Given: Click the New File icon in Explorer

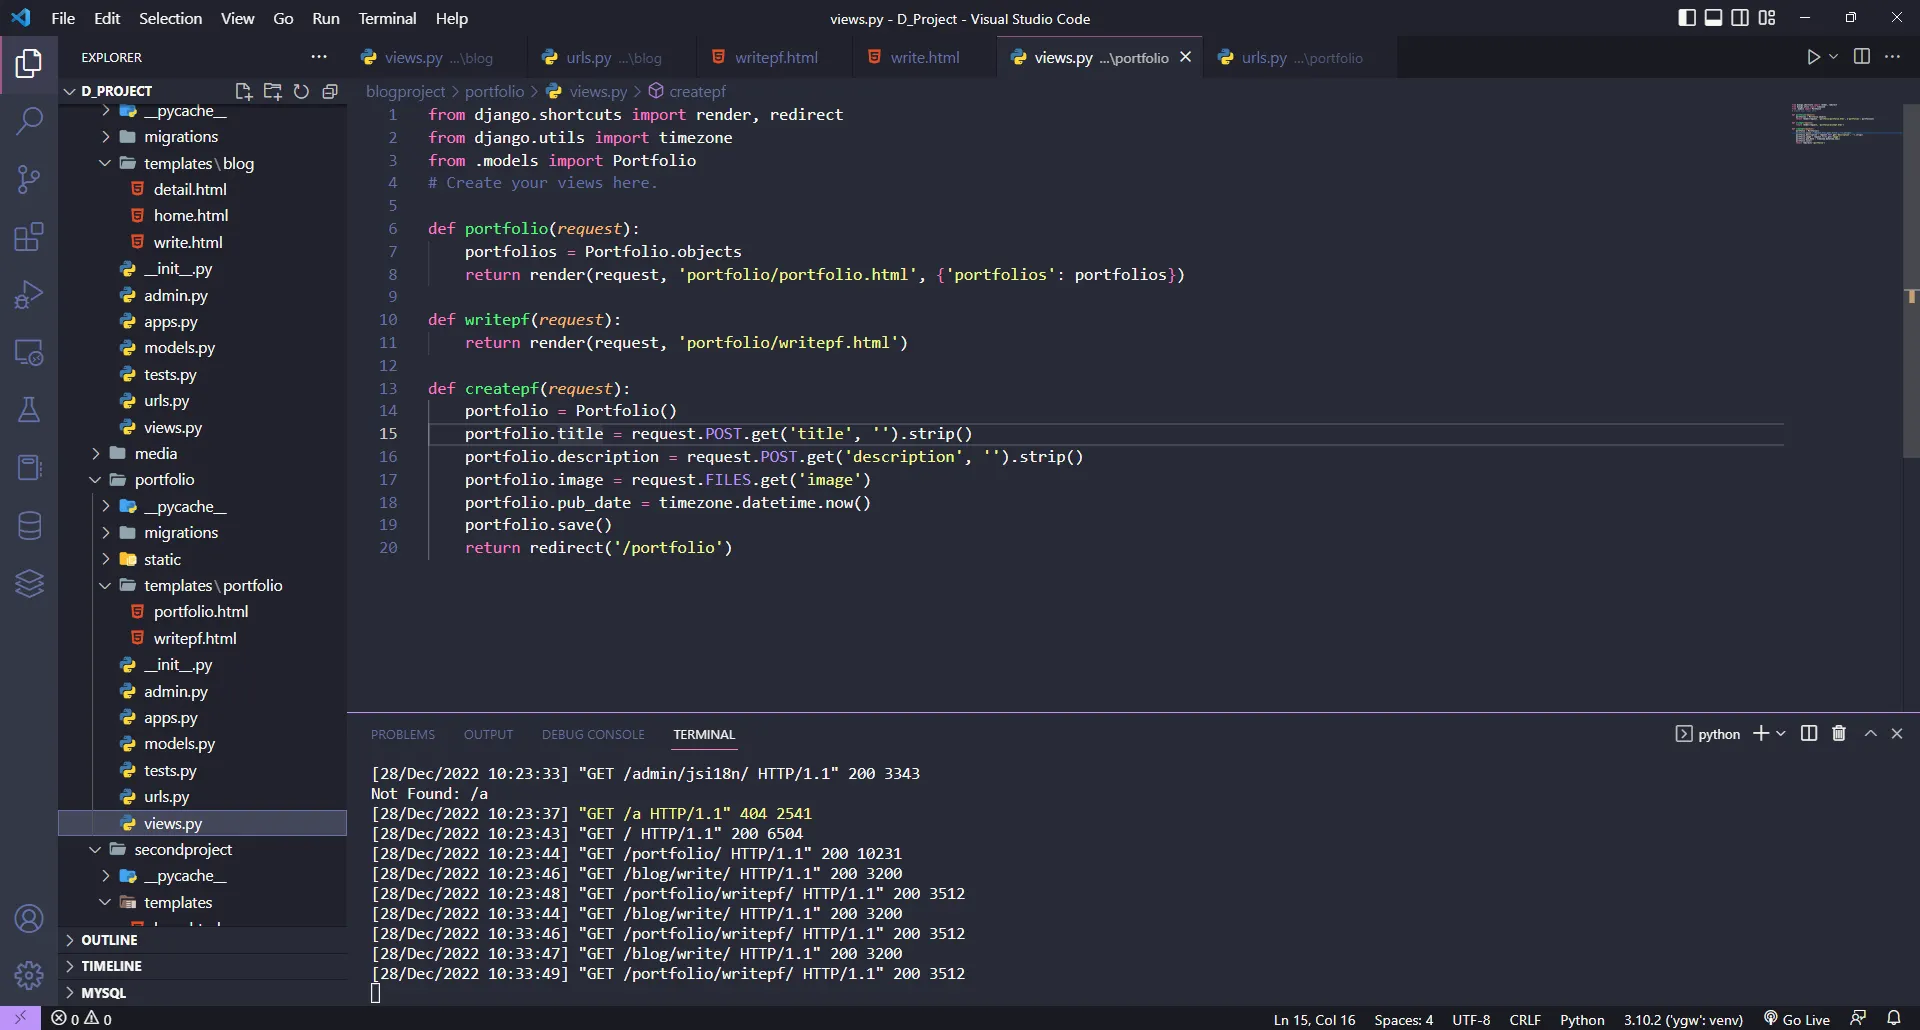Looking at the screenshot, I should click(x=243, y=91).
